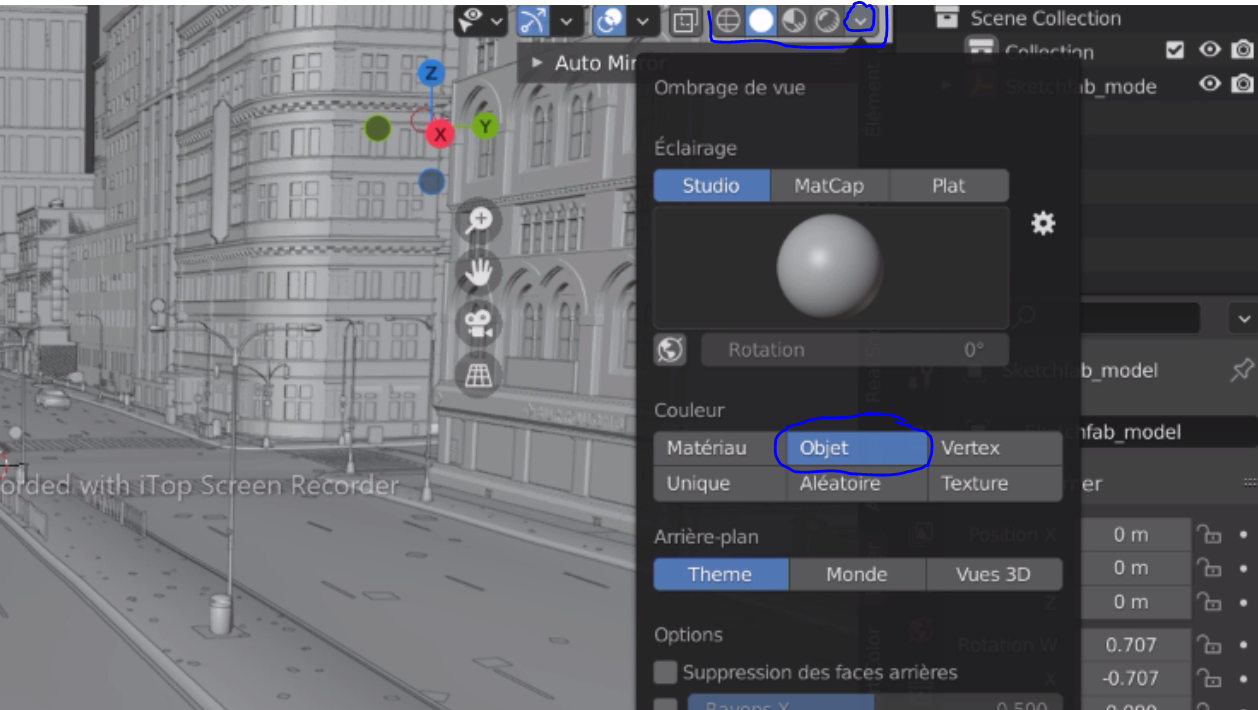Animate the 0.707 rotation value dot
The height and width of the screenshot is (710, 1258).
(1243, 646)
